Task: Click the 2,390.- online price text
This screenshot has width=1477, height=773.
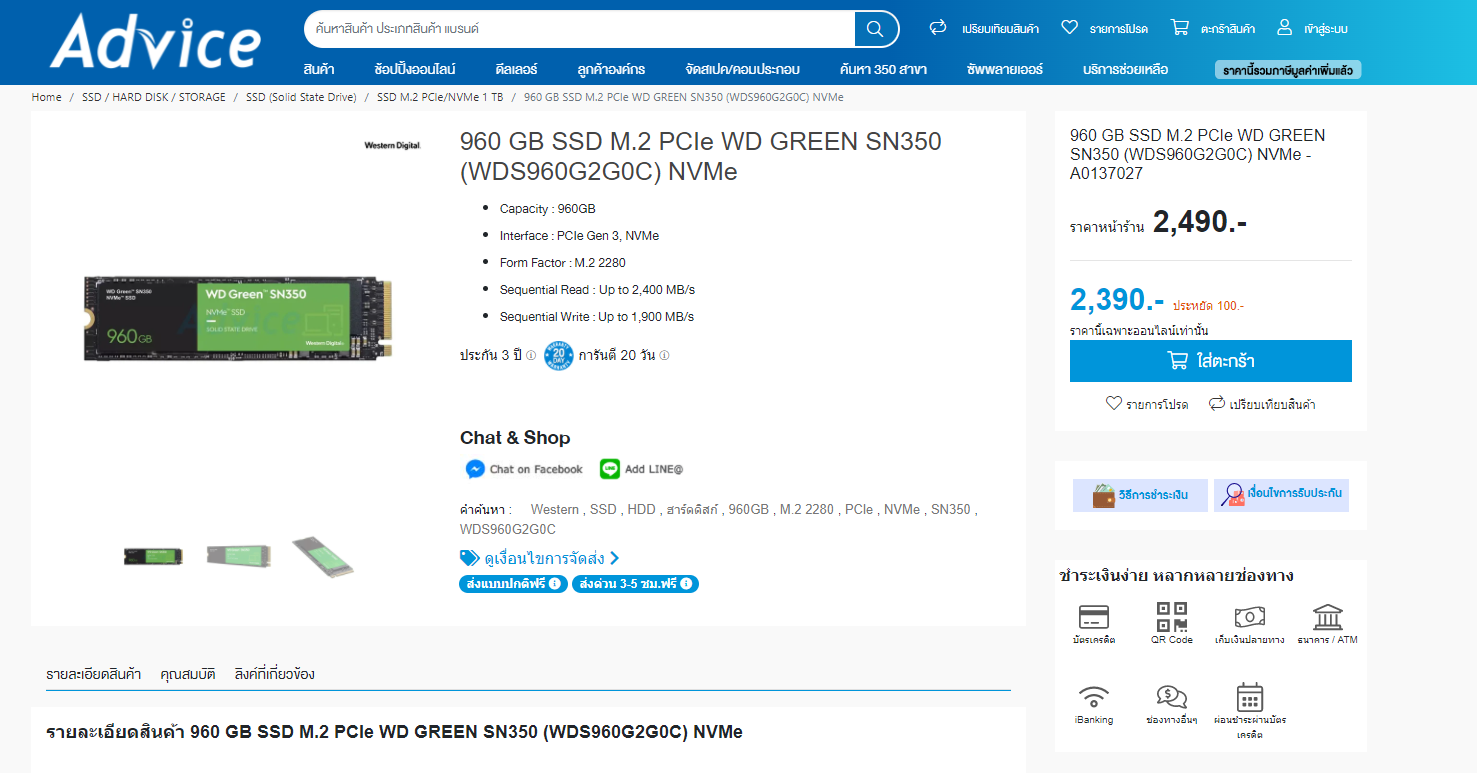Action: click(1117, 299)
